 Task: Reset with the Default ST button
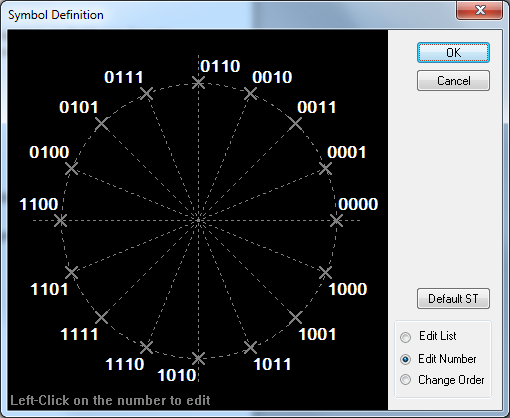coord(453,299)
